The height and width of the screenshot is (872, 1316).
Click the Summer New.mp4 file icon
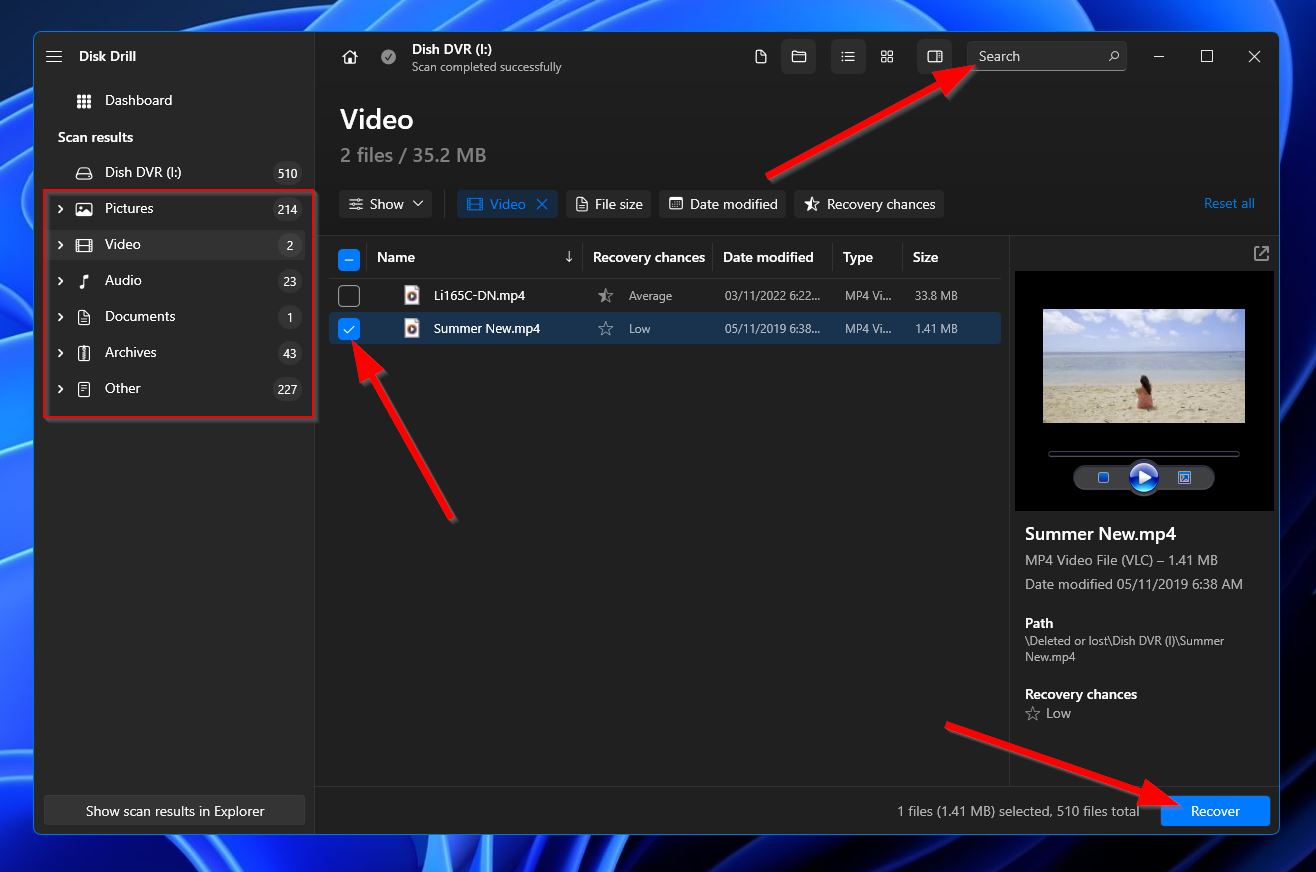pyautogui.click(x=412, y=328)
